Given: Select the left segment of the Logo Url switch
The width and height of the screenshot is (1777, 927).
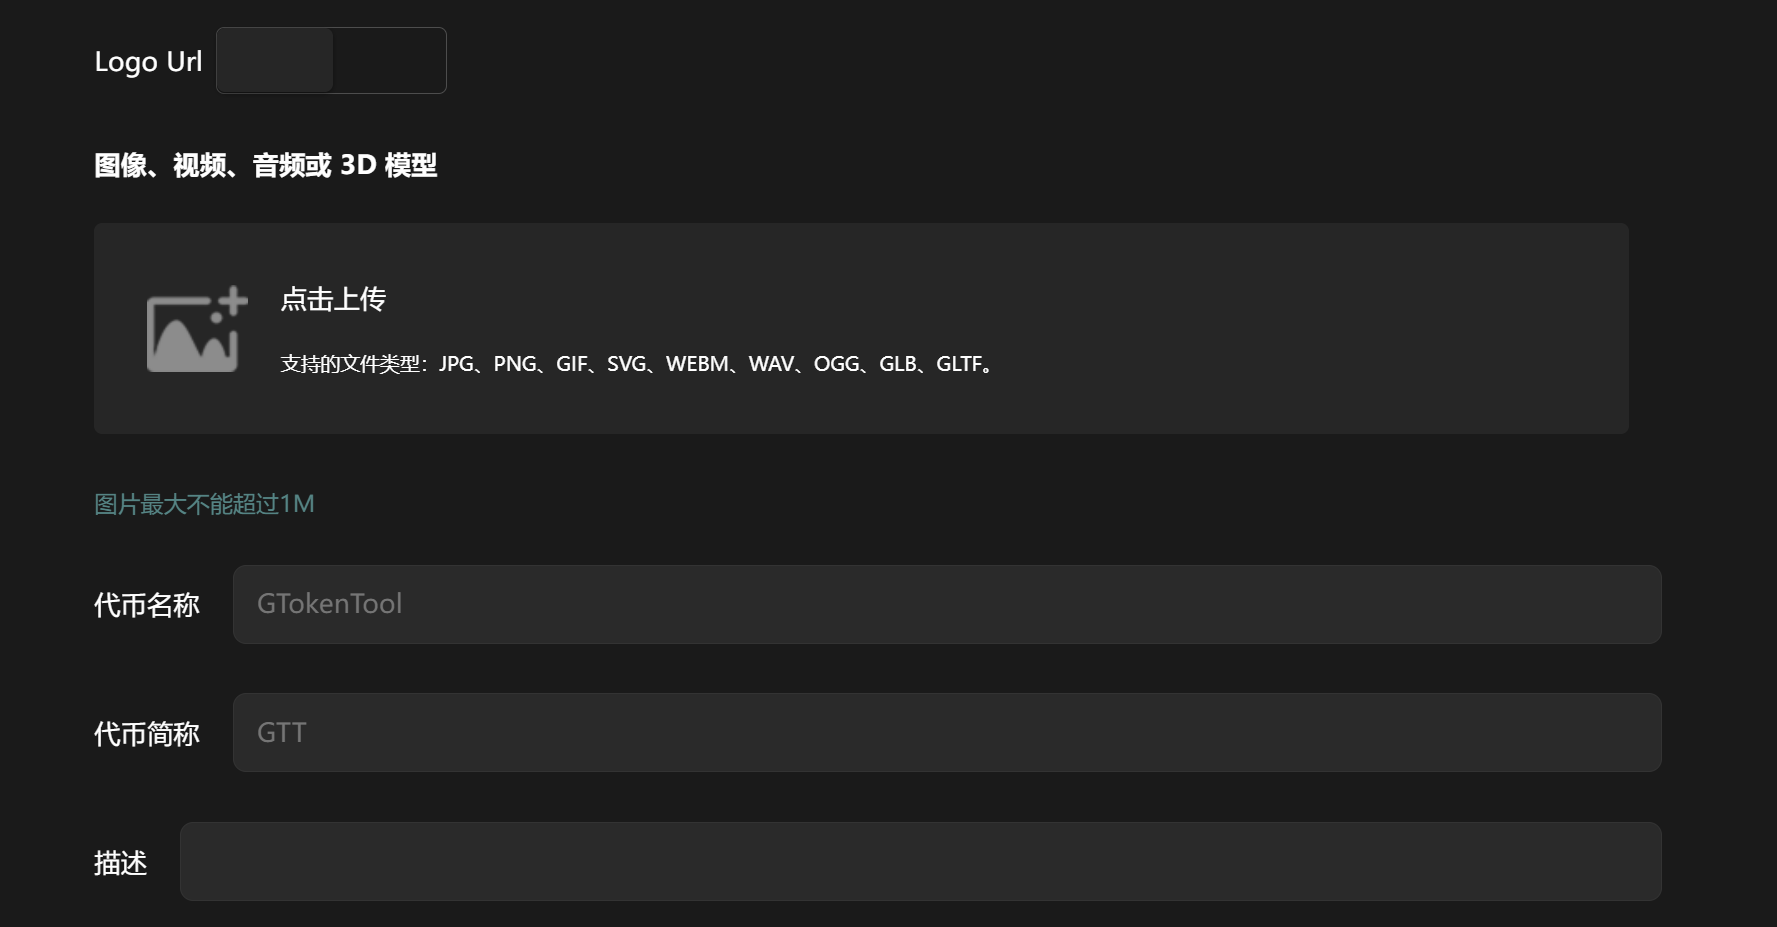Looking at the screenshot, I should [276, 61].
